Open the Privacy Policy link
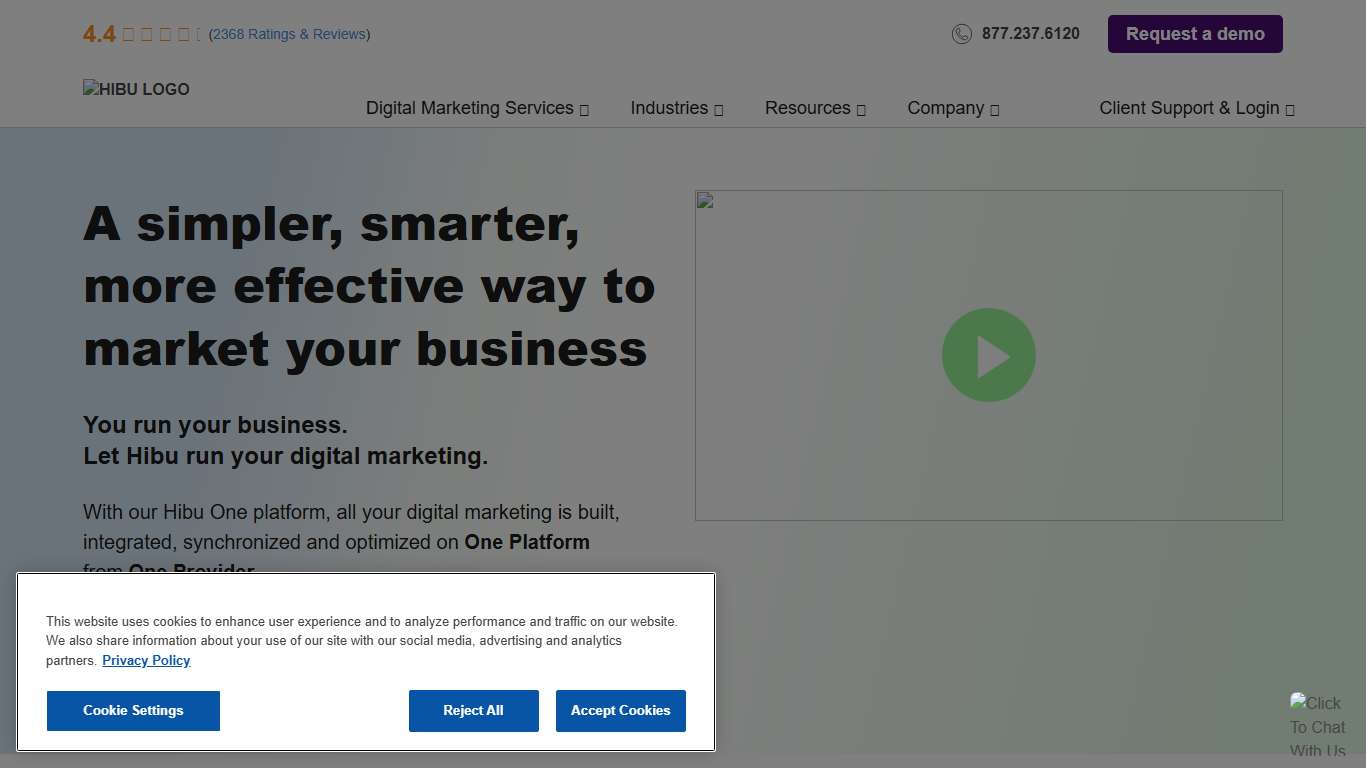Screen dimensions: 1366x768 point(146,660)
